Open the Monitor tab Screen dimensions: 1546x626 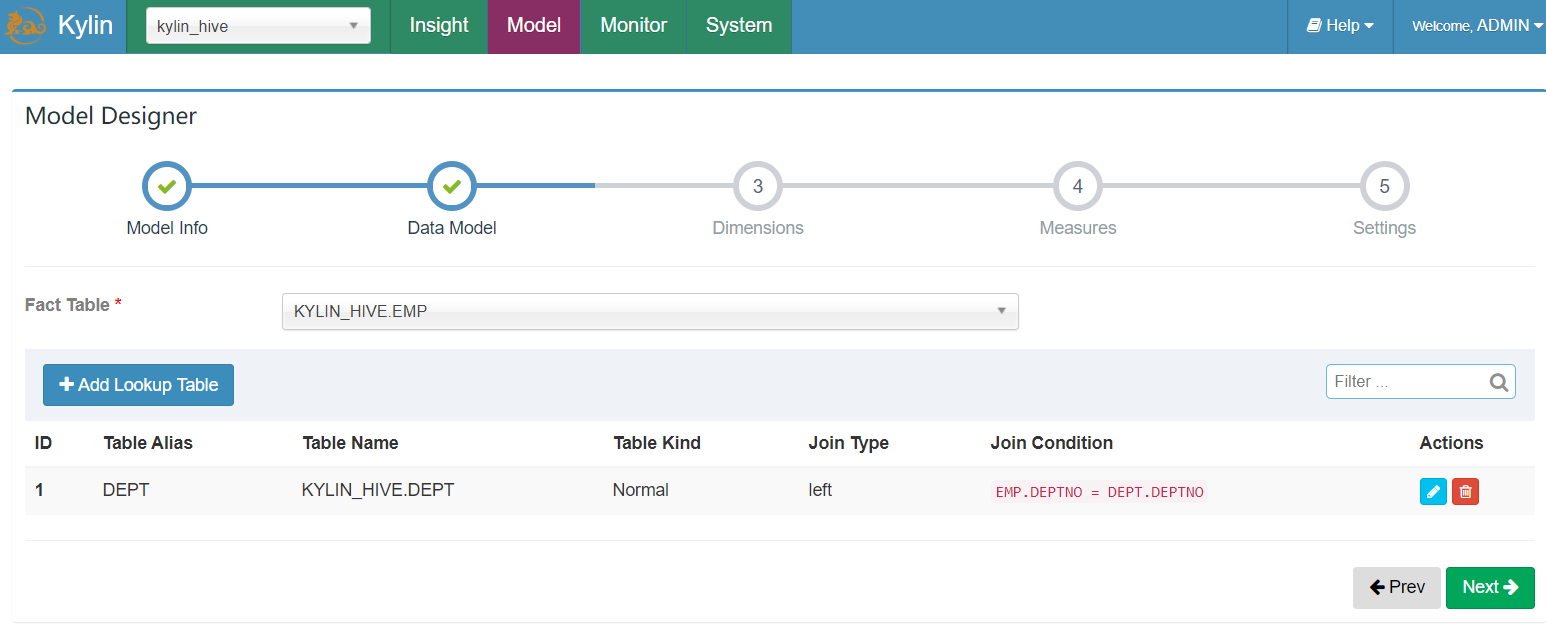(633, 26)
